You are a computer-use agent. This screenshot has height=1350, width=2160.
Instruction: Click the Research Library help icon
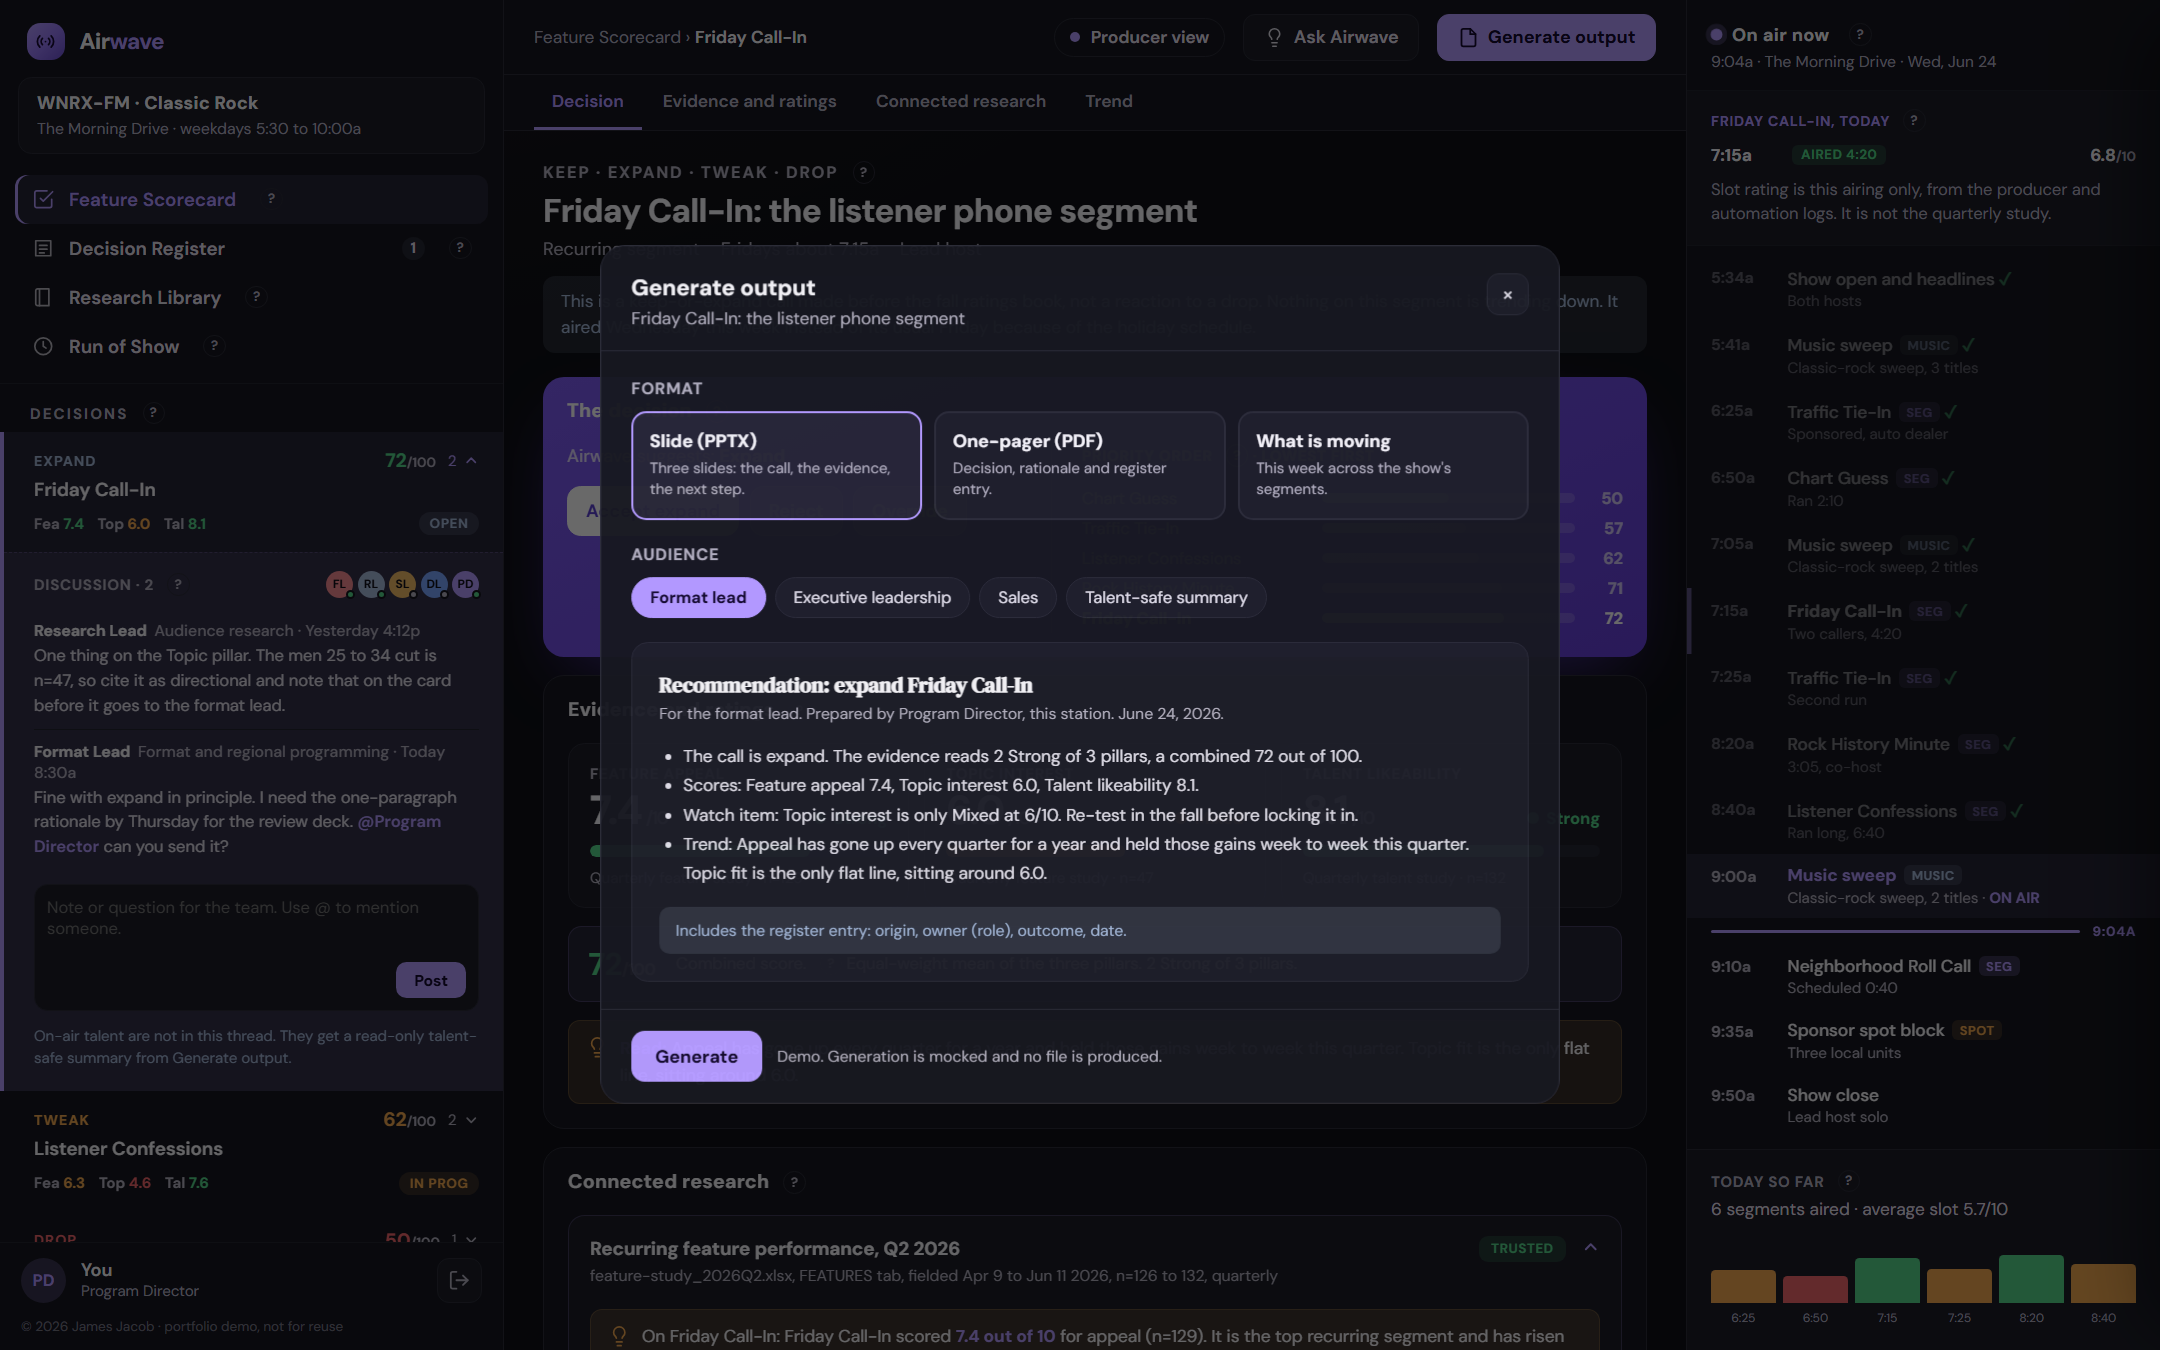[256, 297]
